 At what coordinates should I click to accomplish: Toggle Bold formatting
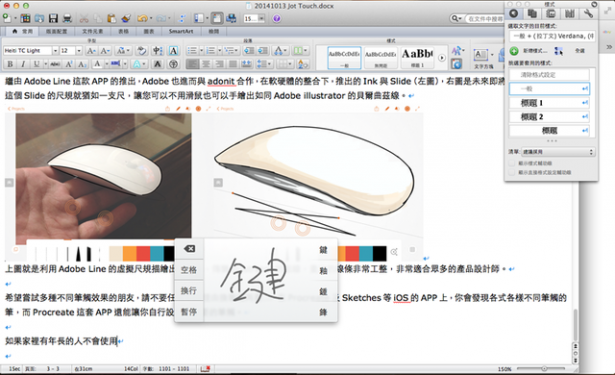(x=10, y=64)
